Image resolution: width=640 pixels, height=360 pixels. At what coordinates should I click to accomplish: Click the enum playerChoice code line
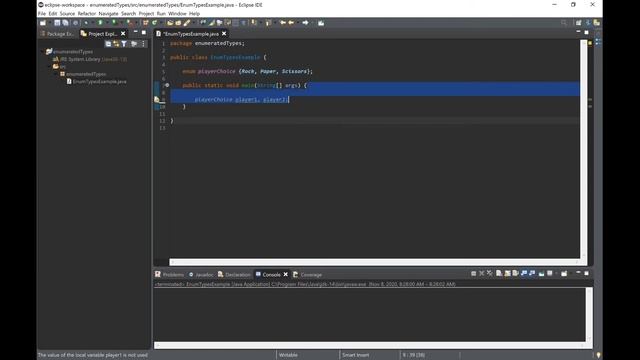(x=247, y=71)
